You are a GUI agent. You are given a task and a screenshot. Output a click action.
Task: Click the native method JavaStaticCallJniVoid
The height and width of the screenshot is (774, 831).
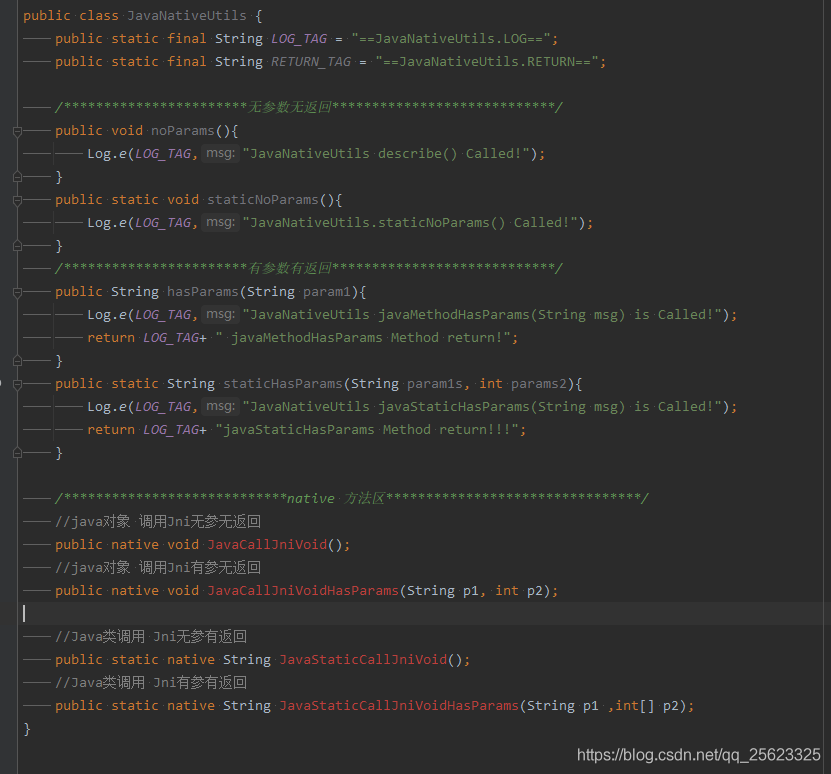(363, 659)
